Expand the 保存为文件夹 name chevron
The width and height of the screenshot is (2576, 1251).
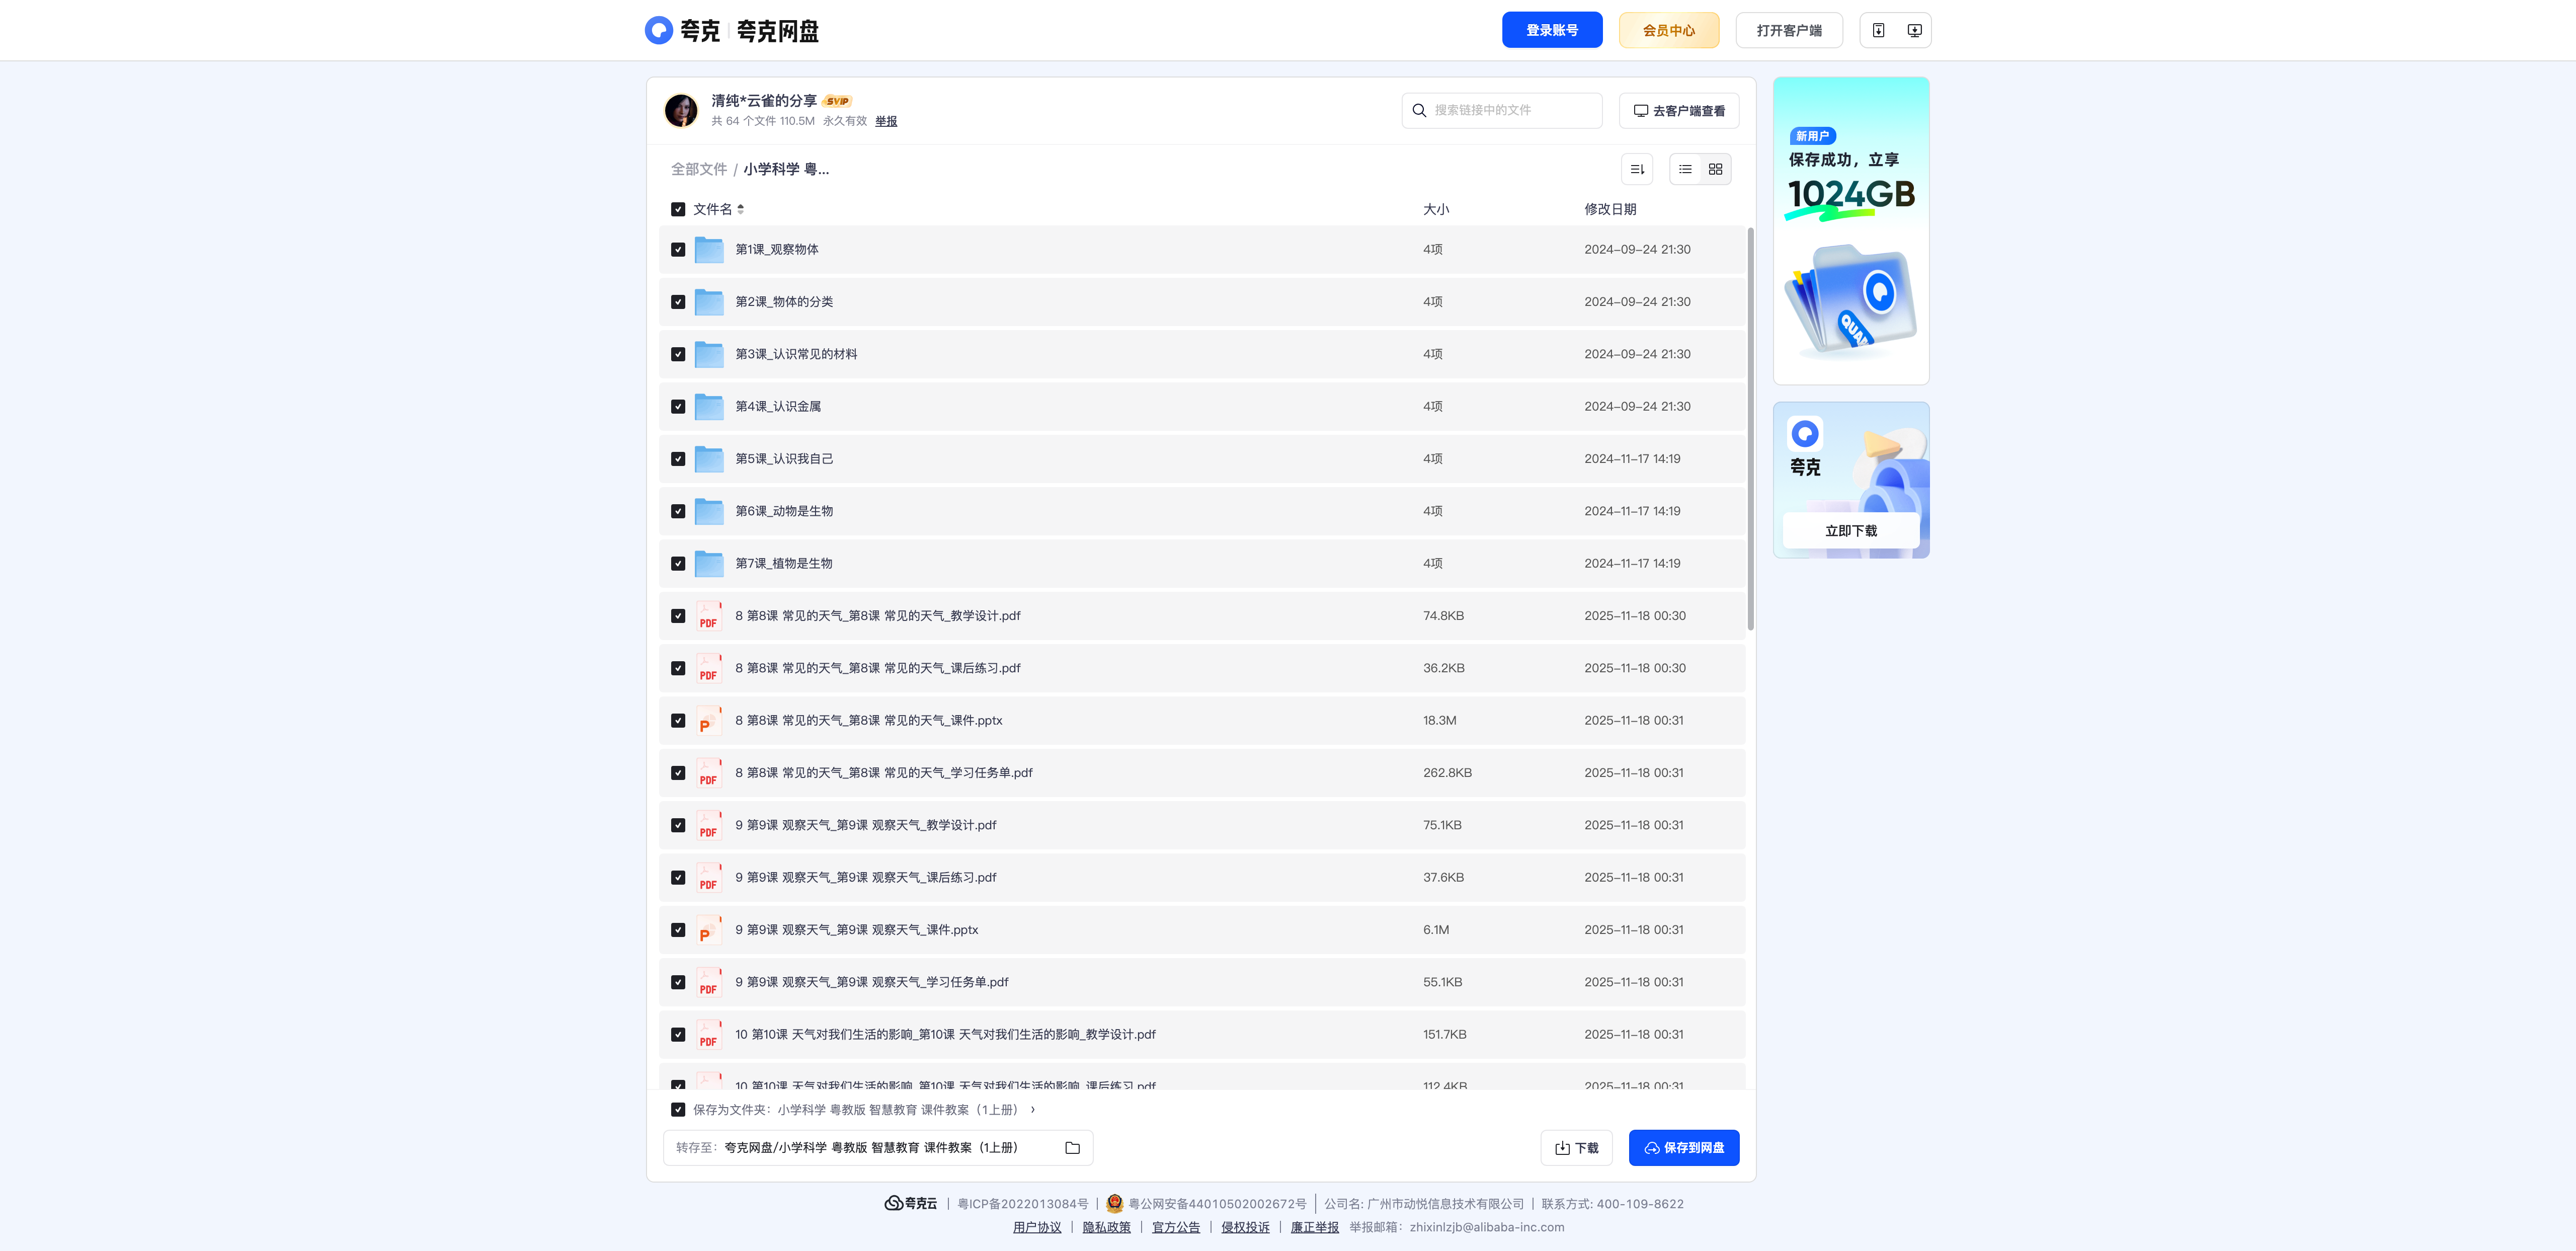(1033, 1110)
